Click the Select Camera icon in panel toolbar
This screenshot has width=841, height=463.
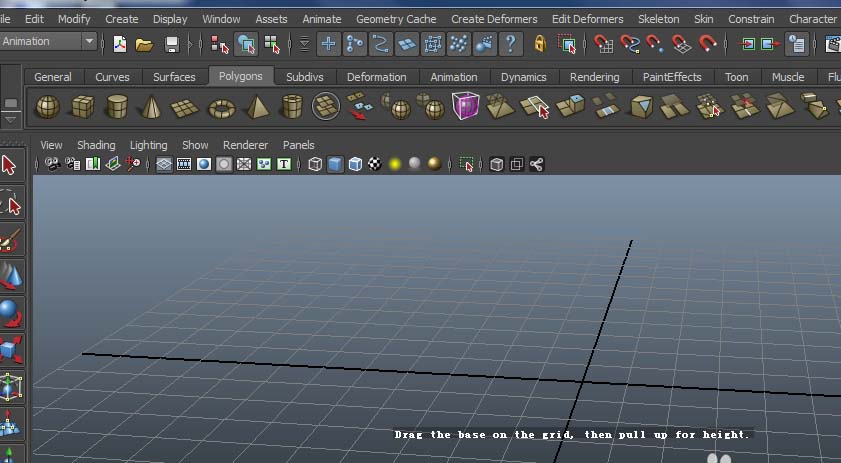click(52, 164)
